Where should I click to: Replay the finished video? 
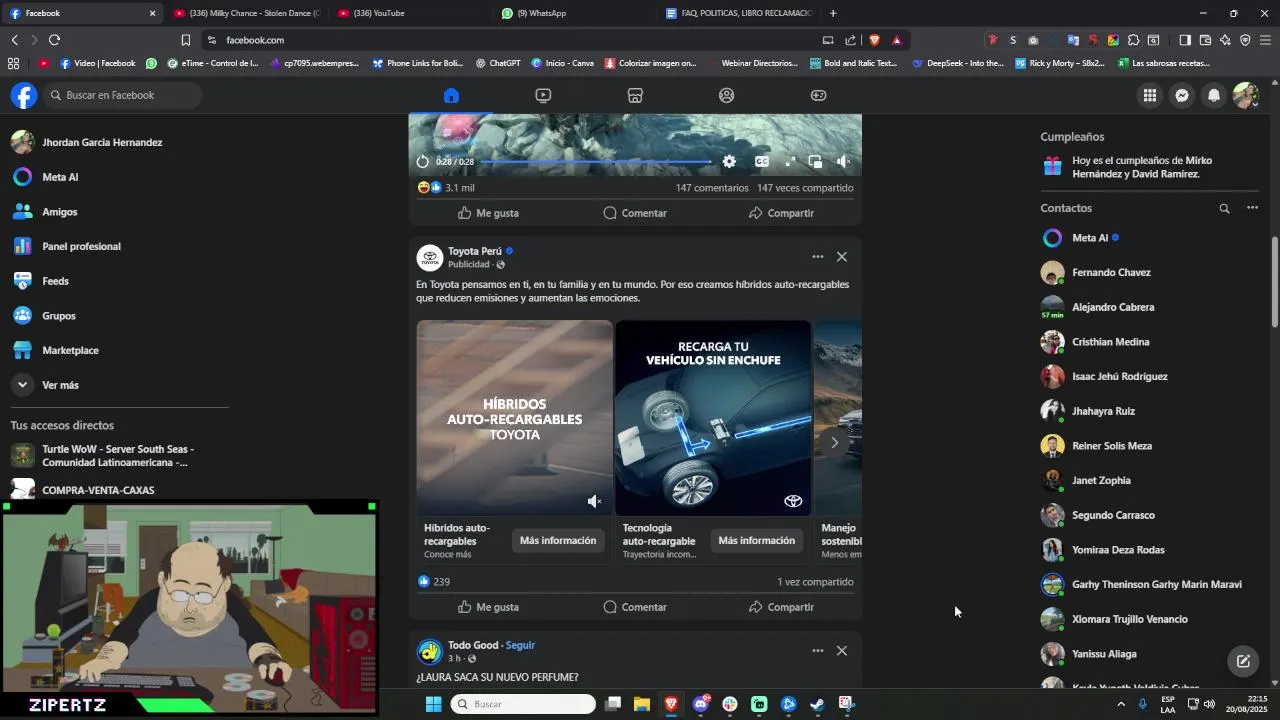[x=422, y=161]
